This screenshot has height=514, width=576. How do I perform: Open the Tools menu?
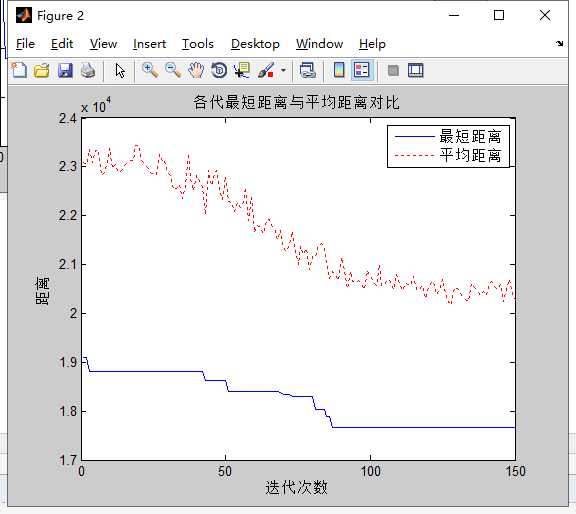(x=198, y=44)
